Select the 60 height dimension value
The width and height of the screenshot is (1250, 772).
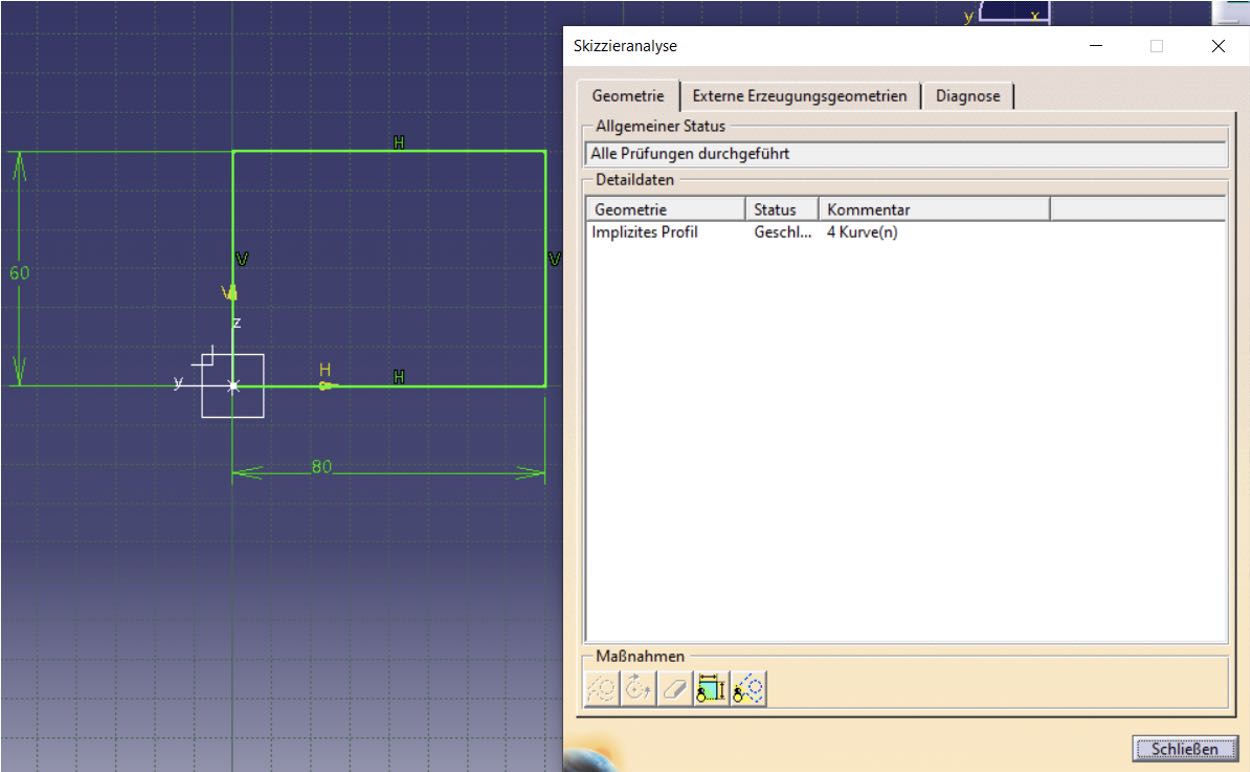(20, 273)
